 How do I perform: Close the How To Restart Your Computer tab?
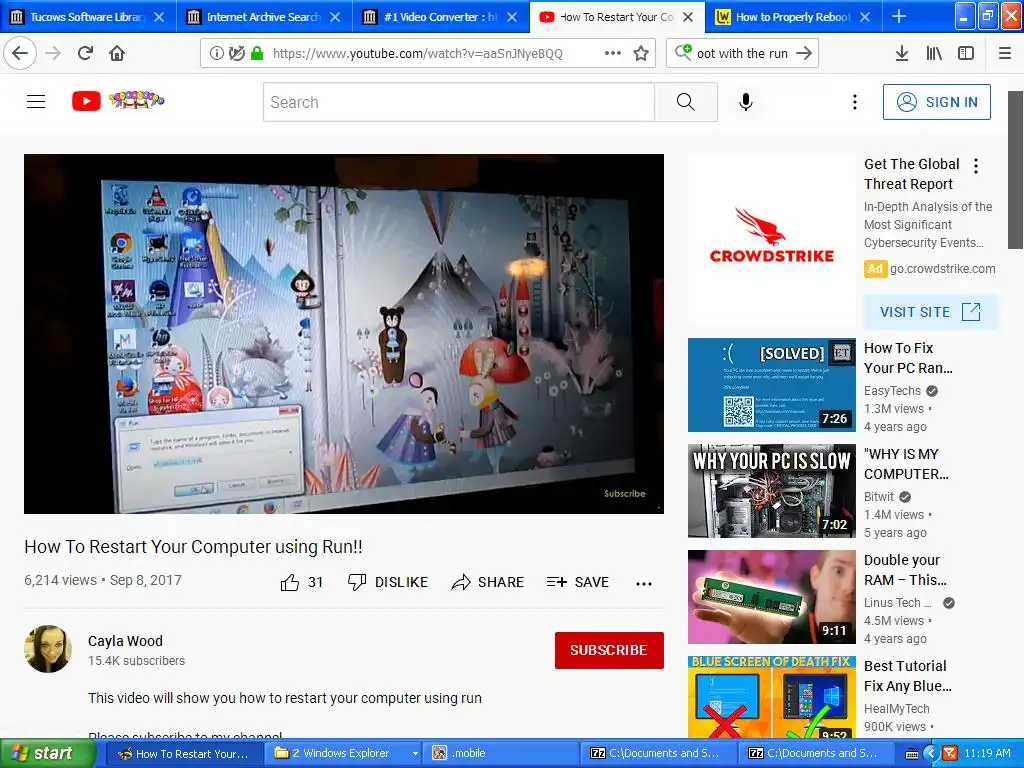coord(688,17)
